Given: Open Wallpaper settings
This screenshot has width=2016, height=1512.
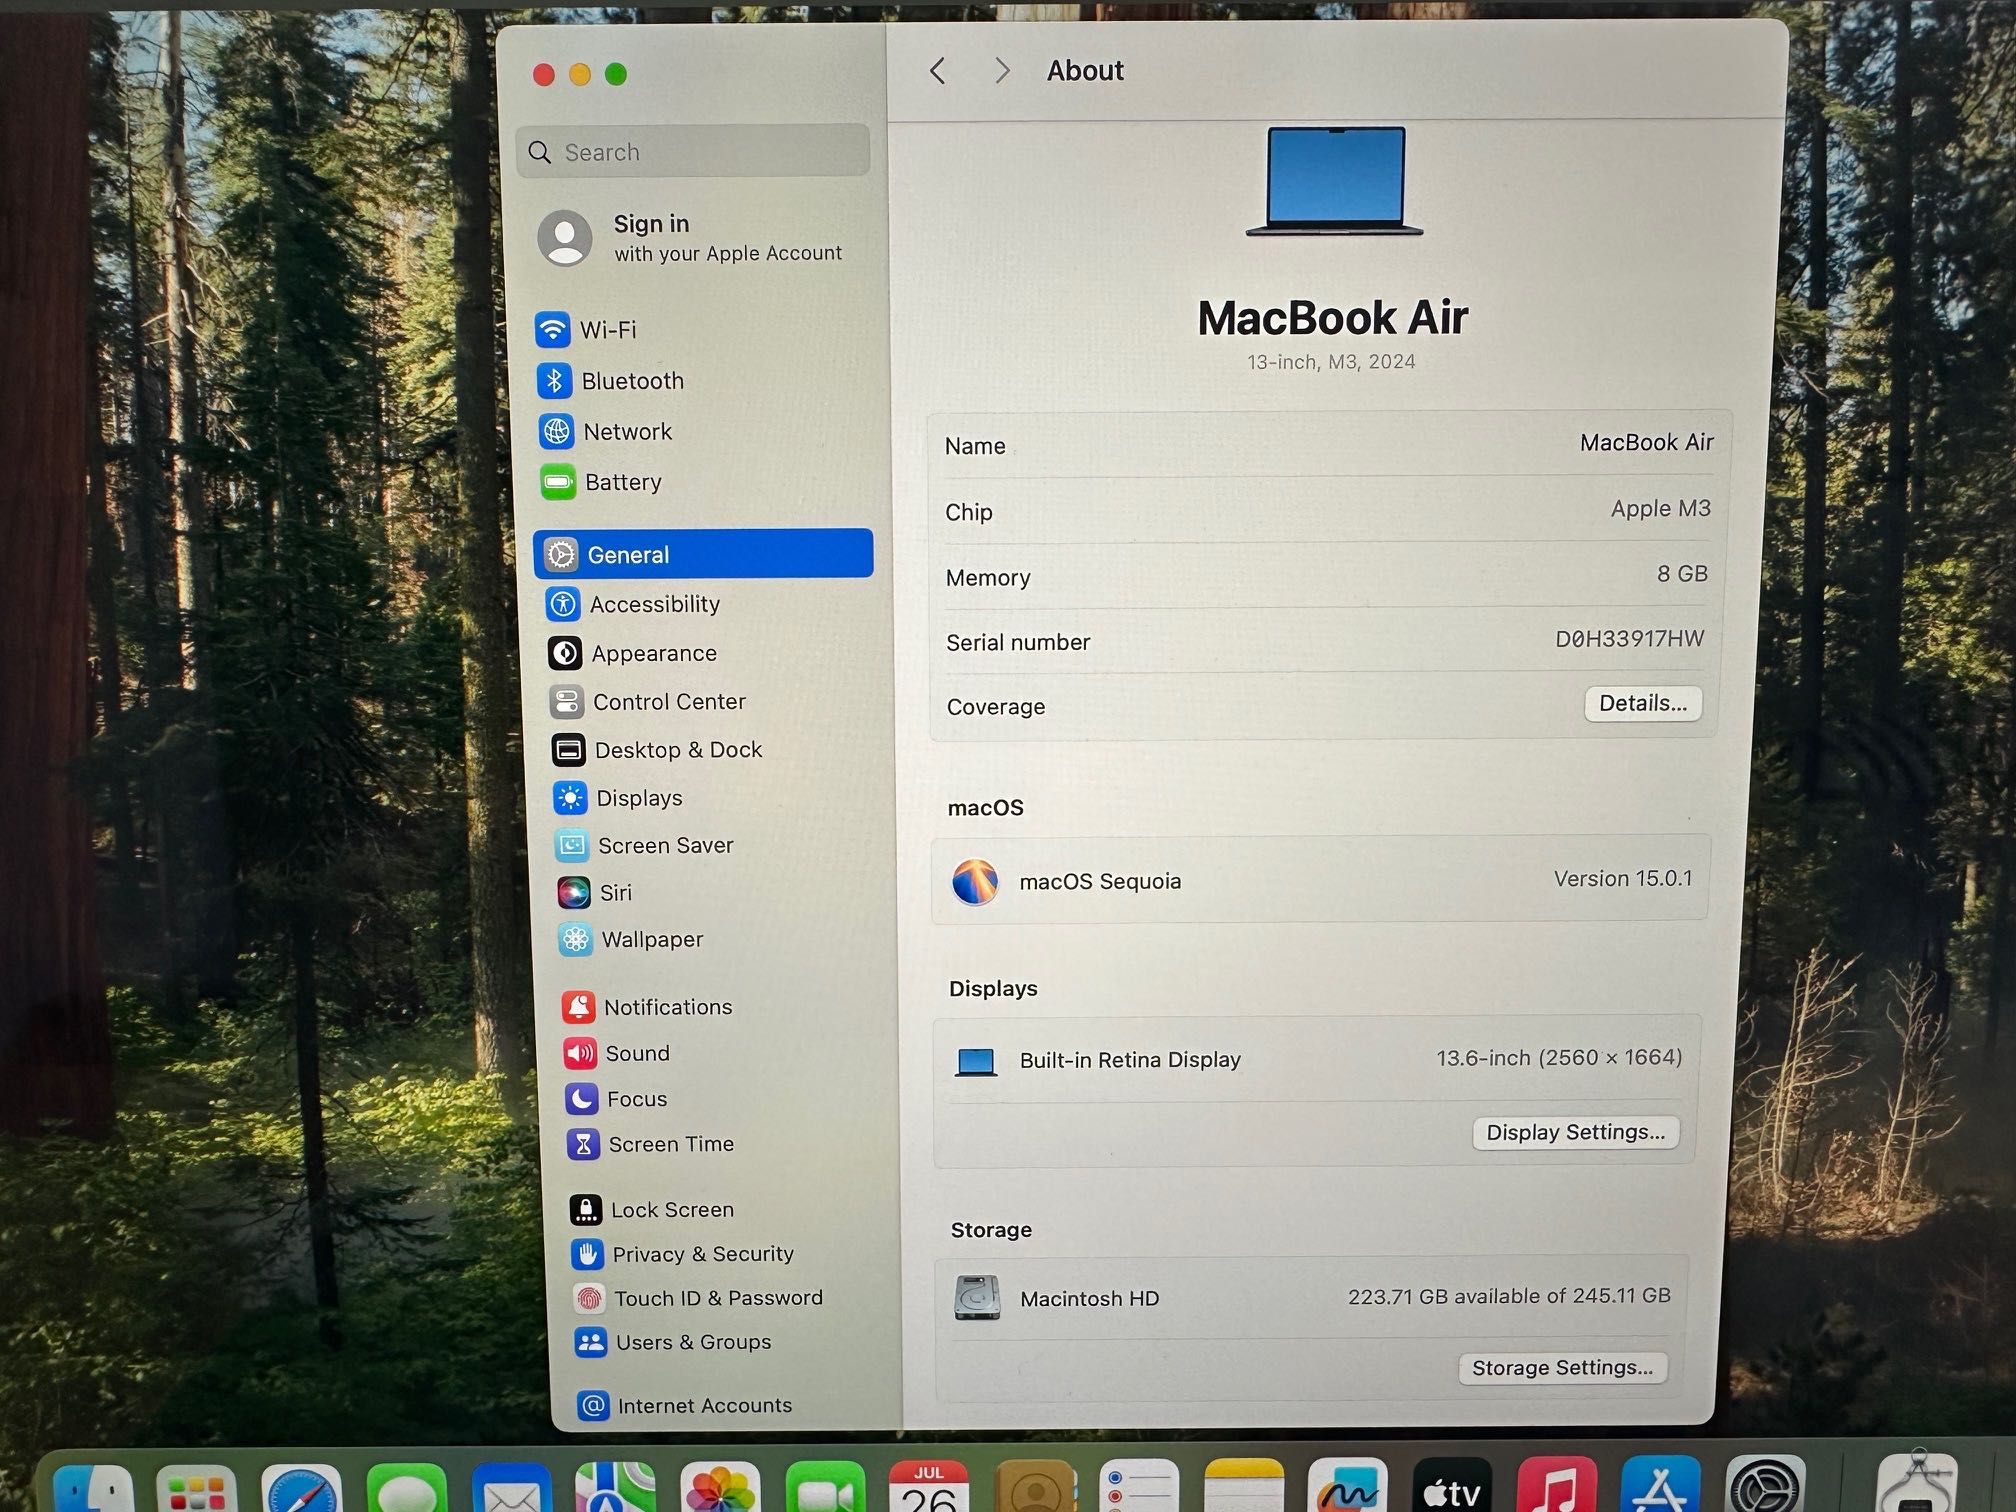Looking at the screenshot, I should point(631,940).
